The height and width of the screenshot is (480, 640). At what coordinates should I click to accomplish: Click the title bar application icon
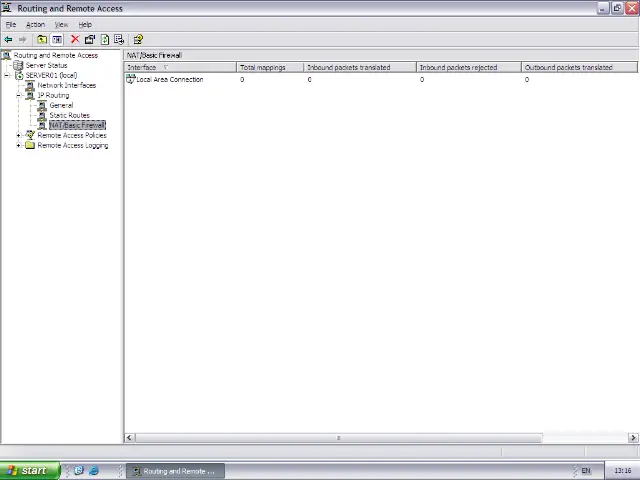pos(7,8)
